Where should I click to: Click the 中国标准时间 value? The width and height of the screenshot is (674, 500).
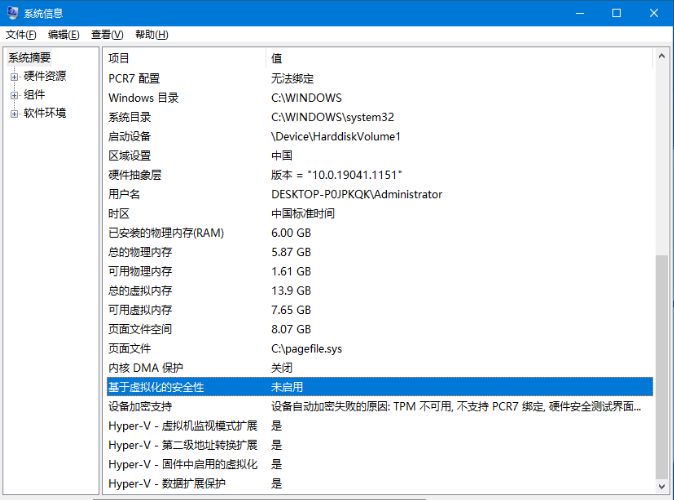point(303,214)
